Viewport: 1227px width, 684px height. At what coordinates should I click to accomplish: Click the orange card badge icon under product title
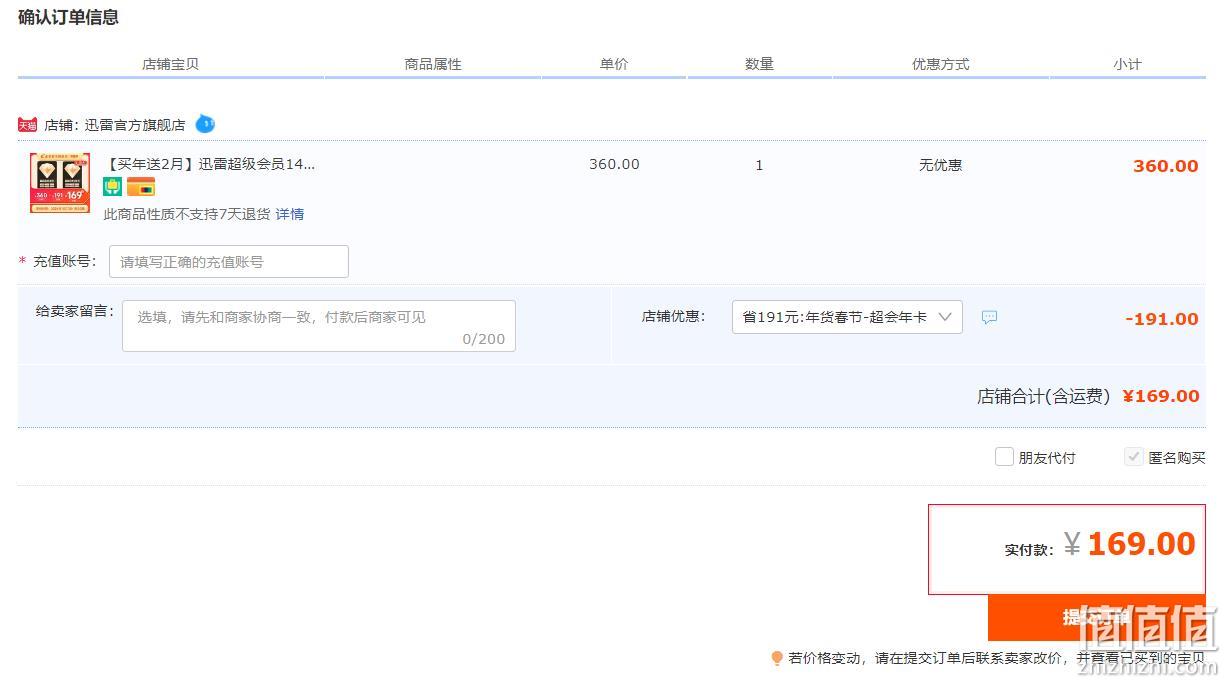pyautogui.click(x=141, y=187)
